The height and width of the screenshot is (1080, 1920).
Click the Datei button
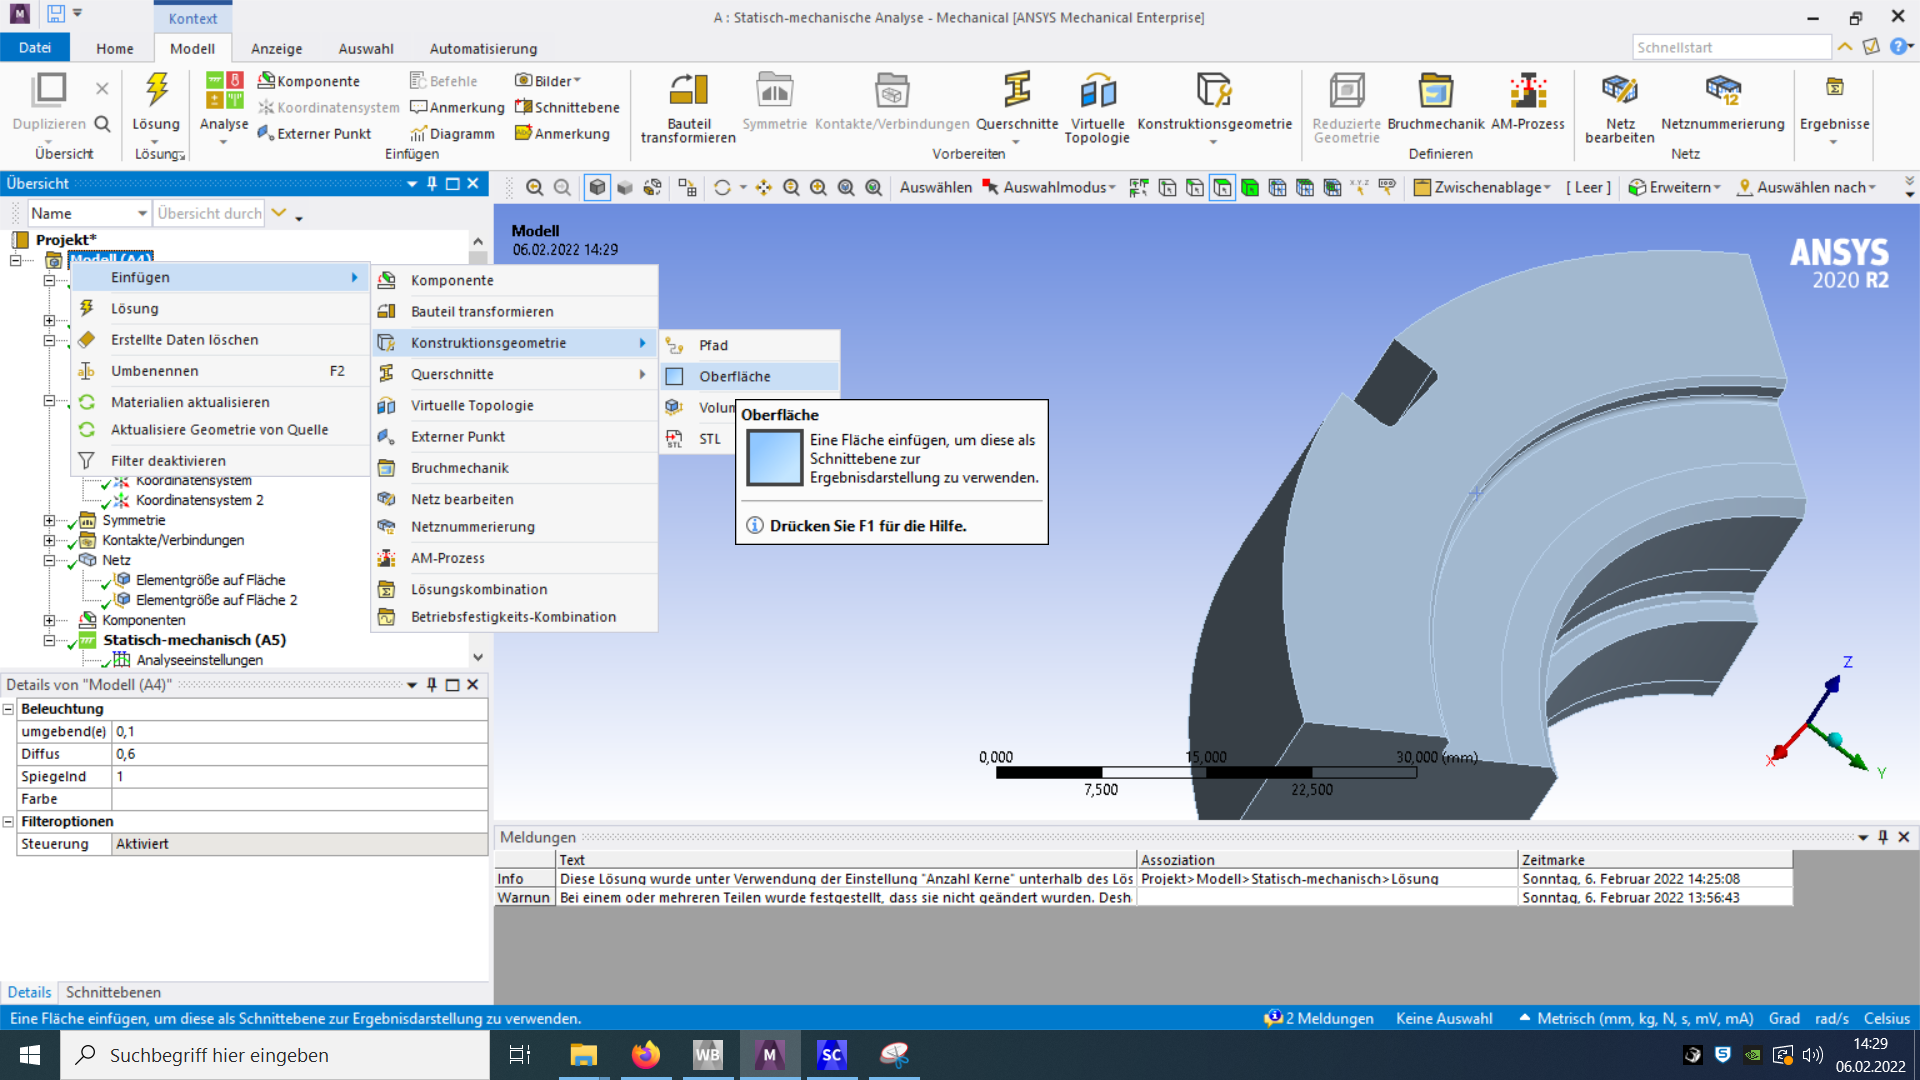coord(35,47)
